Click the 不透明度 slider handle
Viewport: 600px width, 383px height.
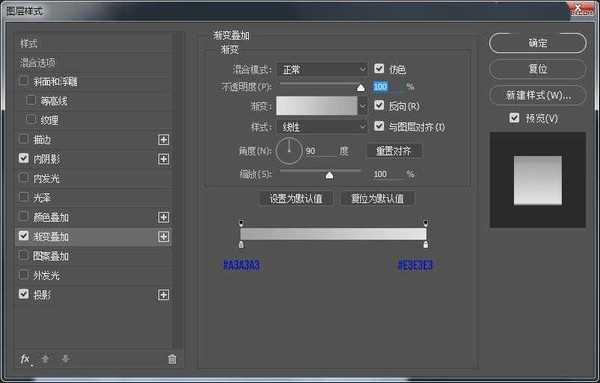click(x=360, y=88)
